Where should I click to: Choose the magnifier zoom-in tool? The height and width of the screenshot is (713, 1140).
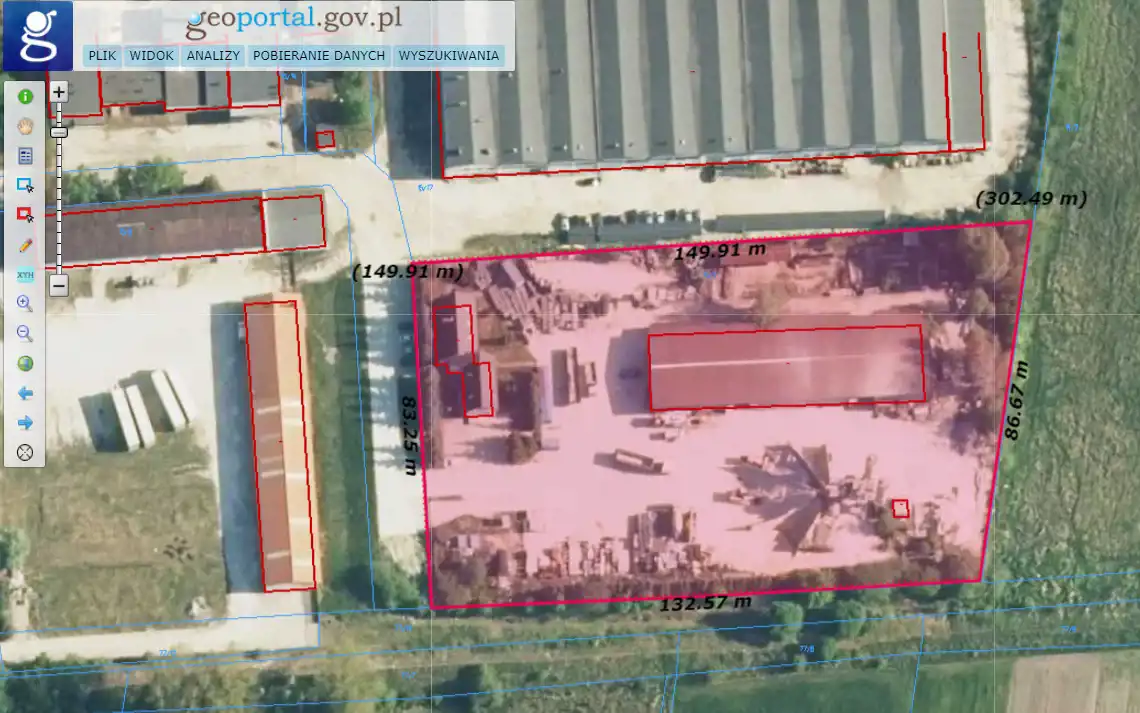[x=25, y=304]
